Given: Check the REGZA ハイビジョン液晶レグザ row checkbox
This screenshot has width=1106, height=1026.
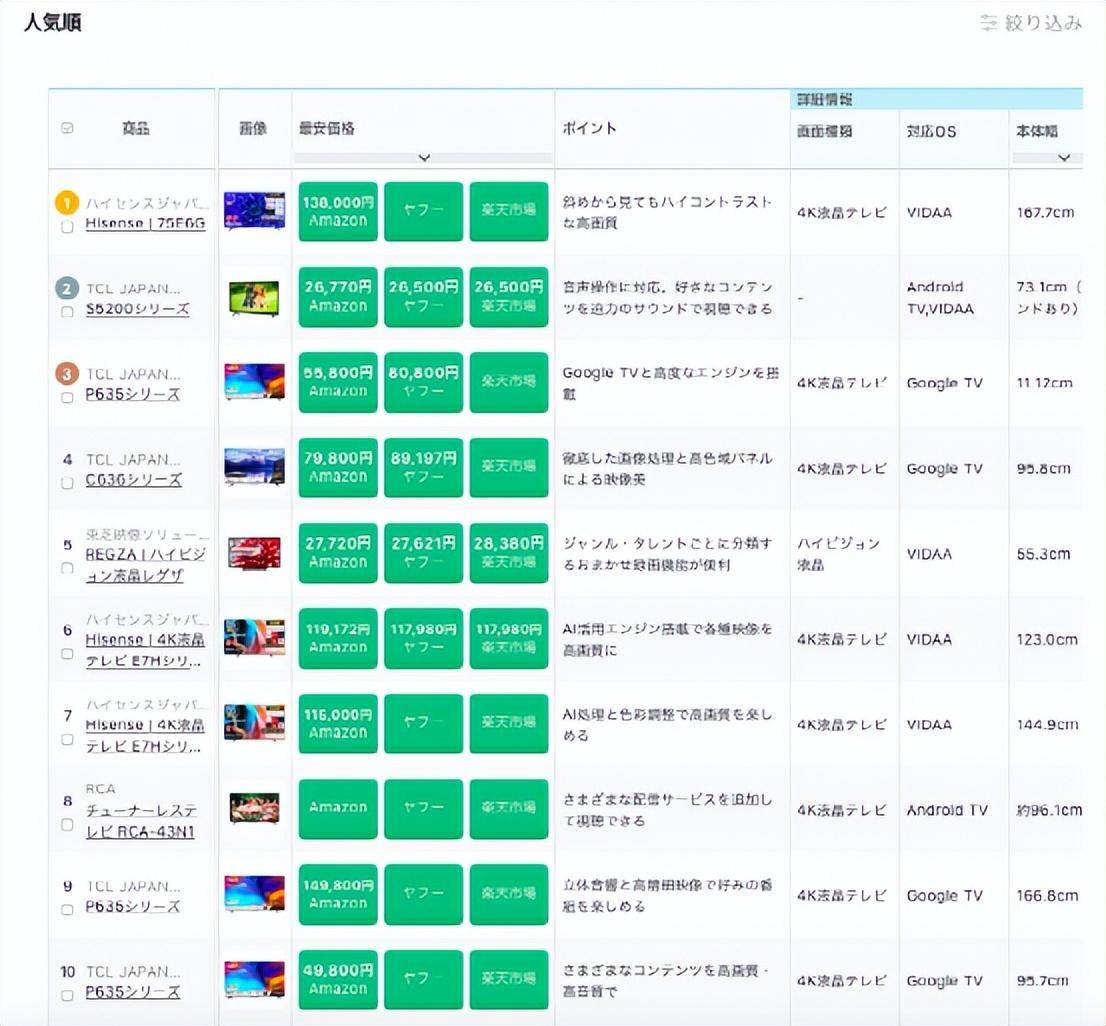Looking at the screenshot, I should tap(67, 568).
